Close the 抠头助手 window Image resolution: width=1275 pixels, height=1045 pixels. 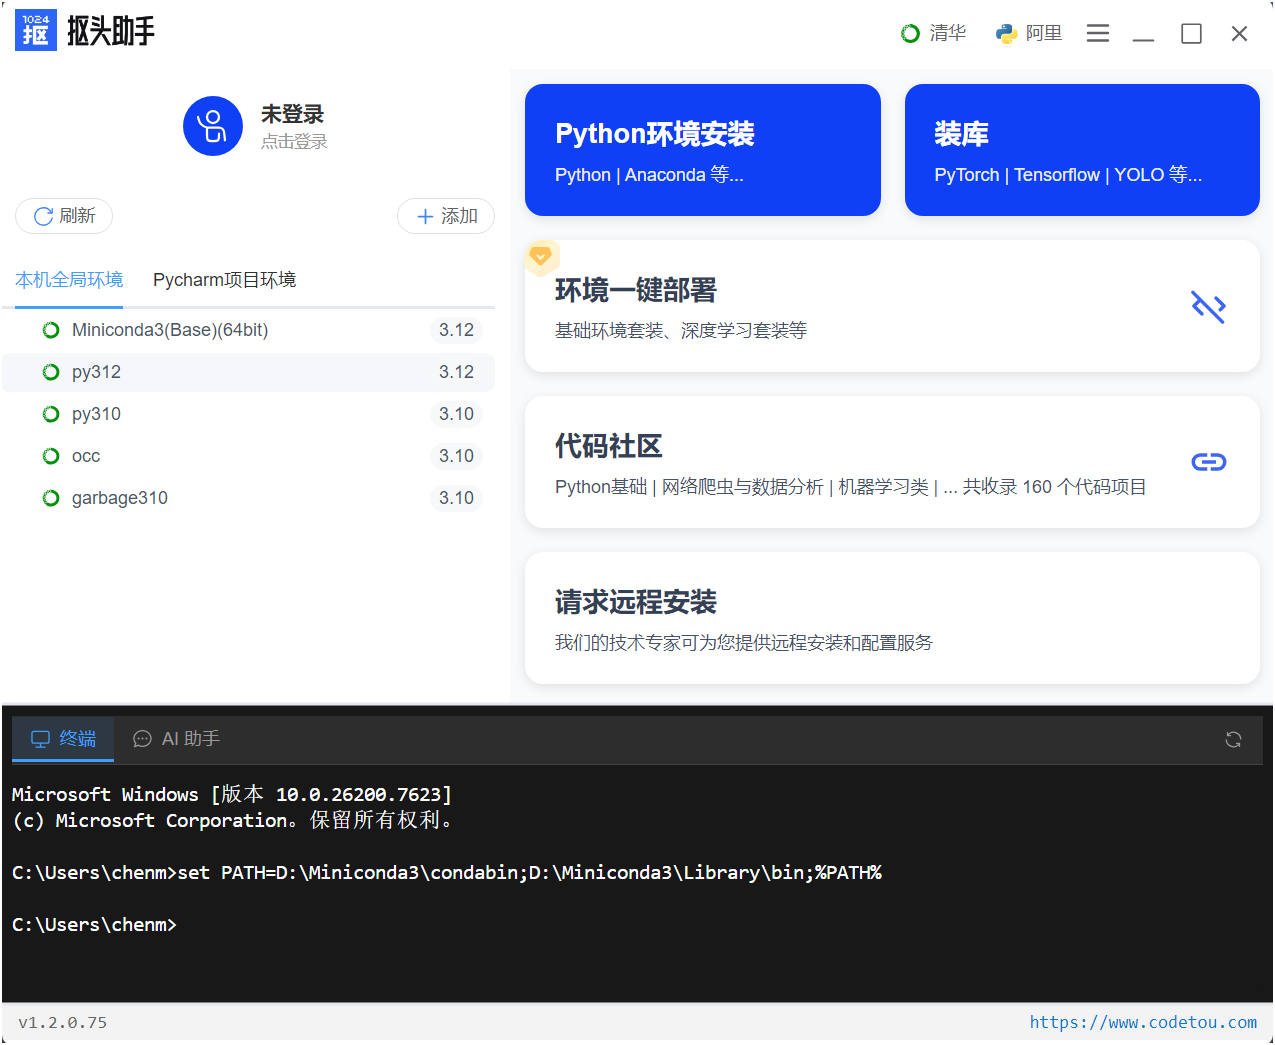point(1239,33)
